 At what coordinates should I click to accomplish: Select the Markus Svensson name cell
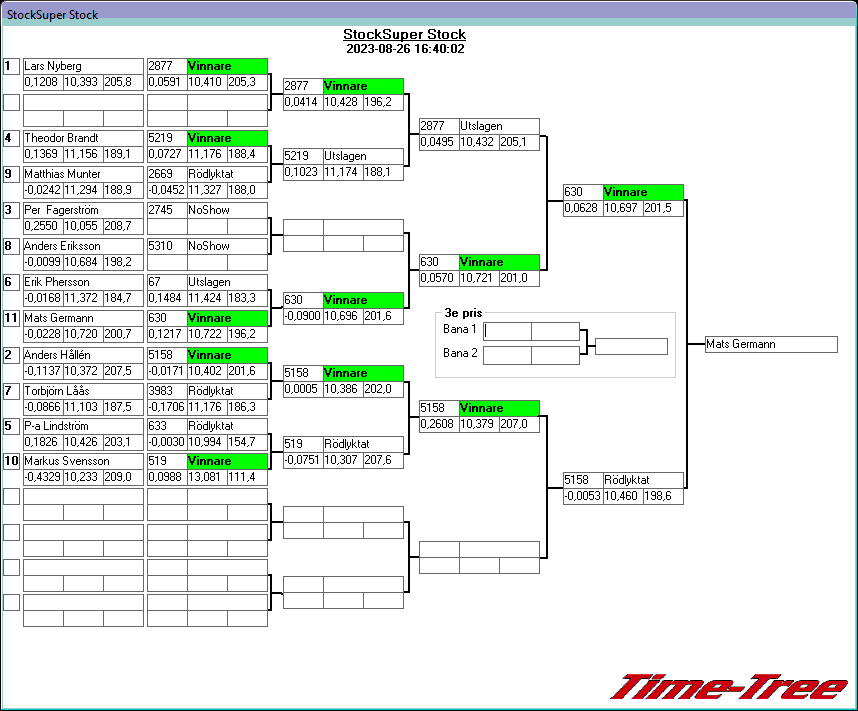click(x=83, y=461)
